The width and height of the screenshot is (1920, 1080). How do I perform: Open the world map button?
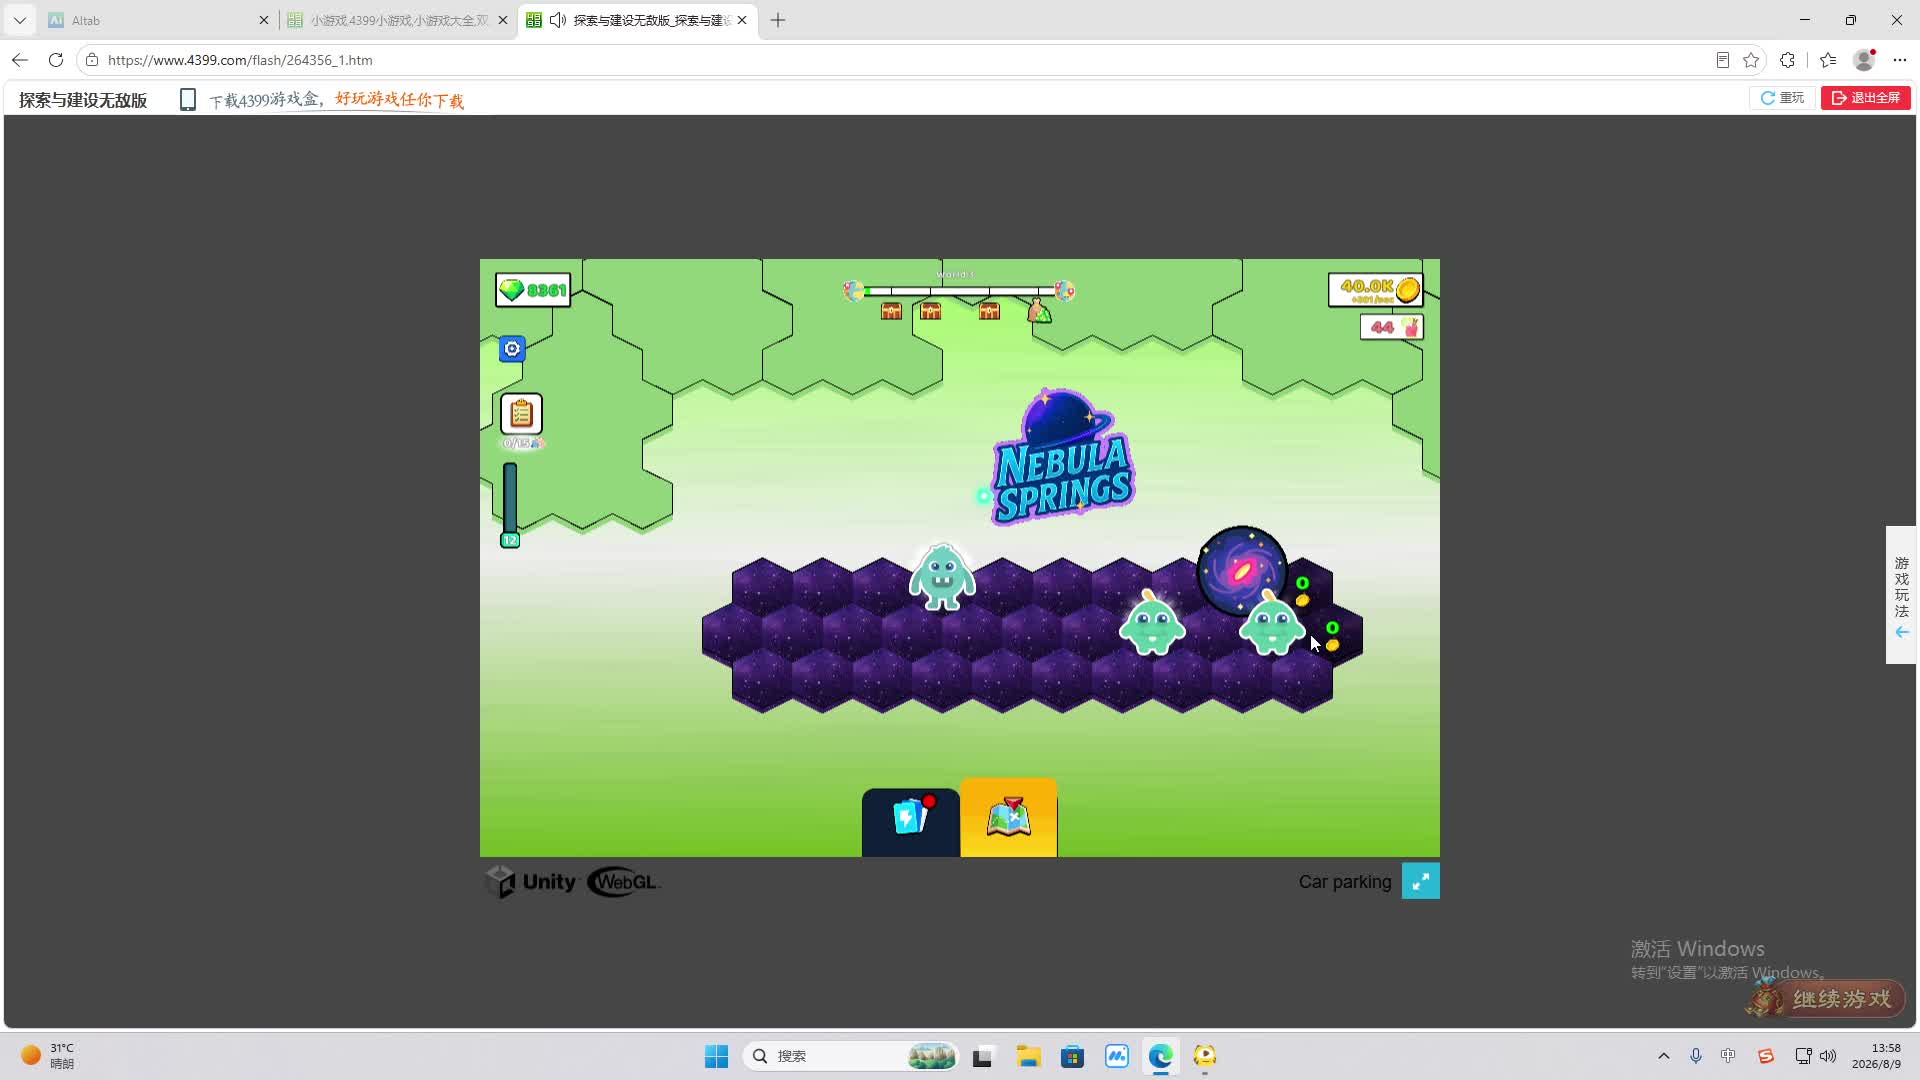coord(1009,818)
